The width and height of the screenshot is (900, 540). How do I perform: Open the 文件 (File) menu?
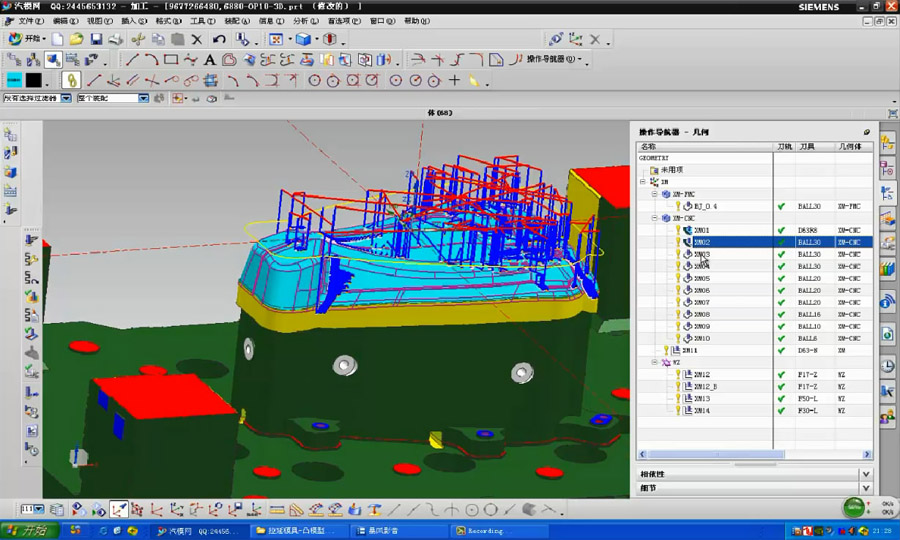[30, 20]
